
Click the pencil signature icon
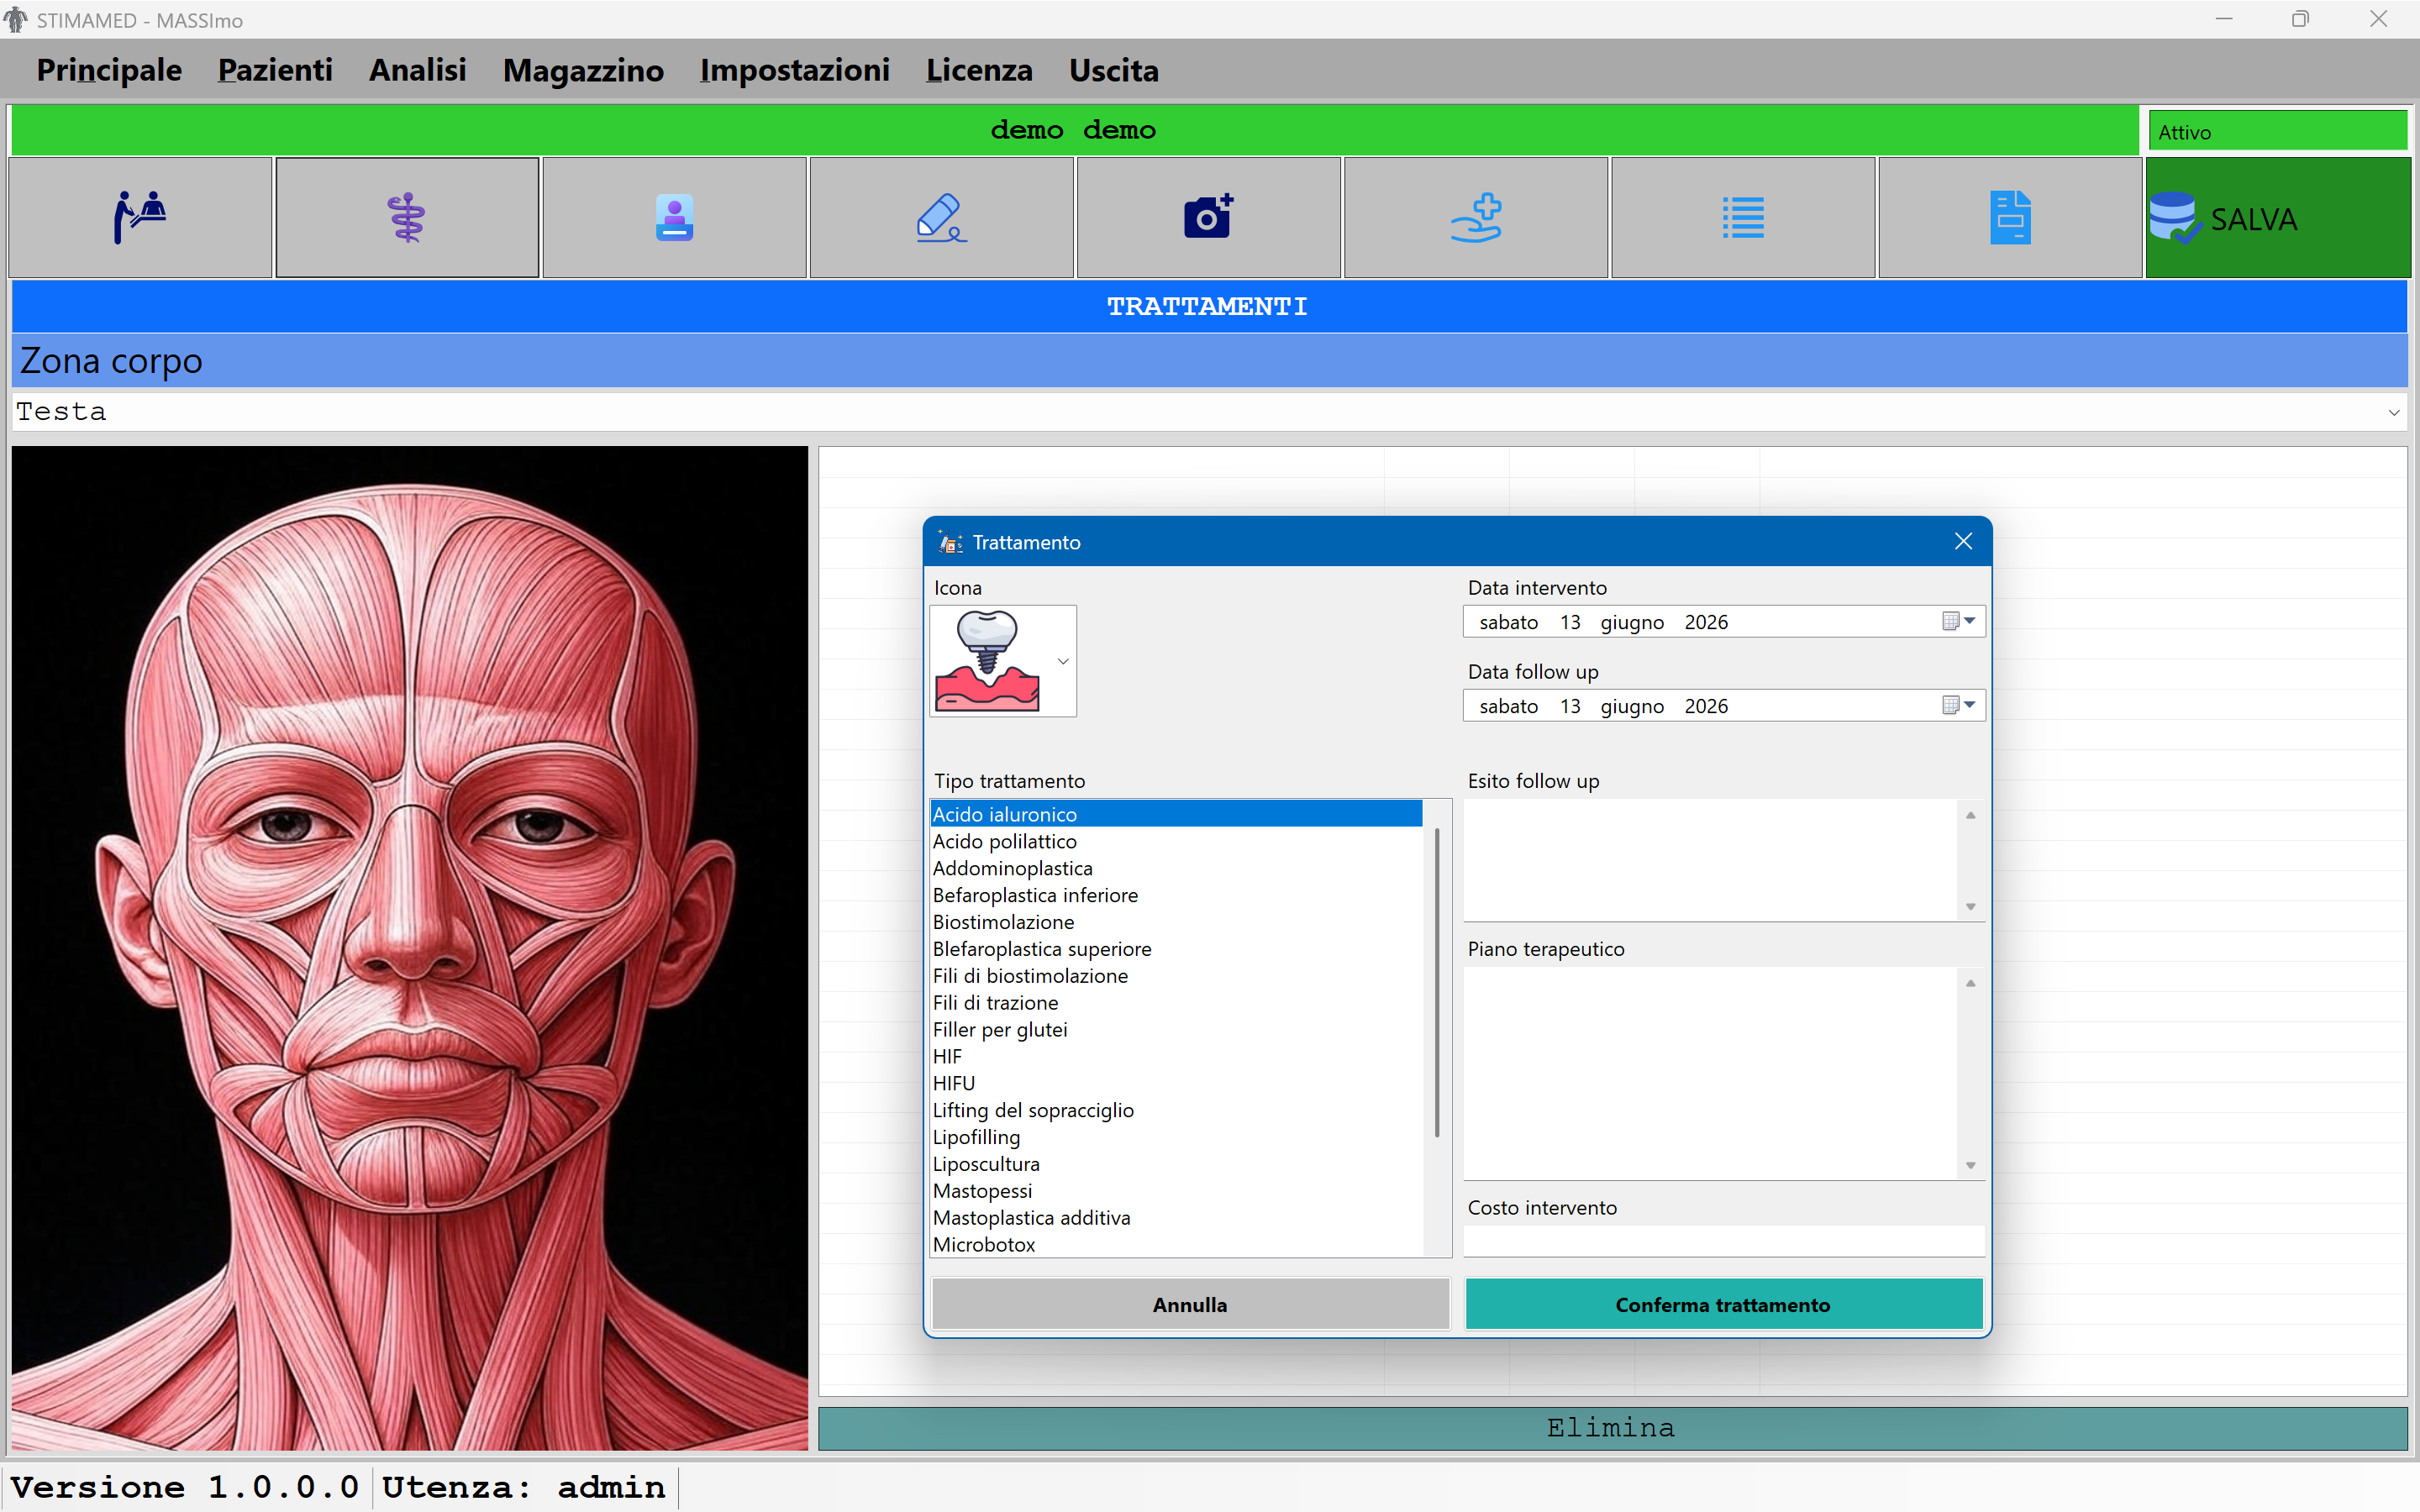(941, 217)
